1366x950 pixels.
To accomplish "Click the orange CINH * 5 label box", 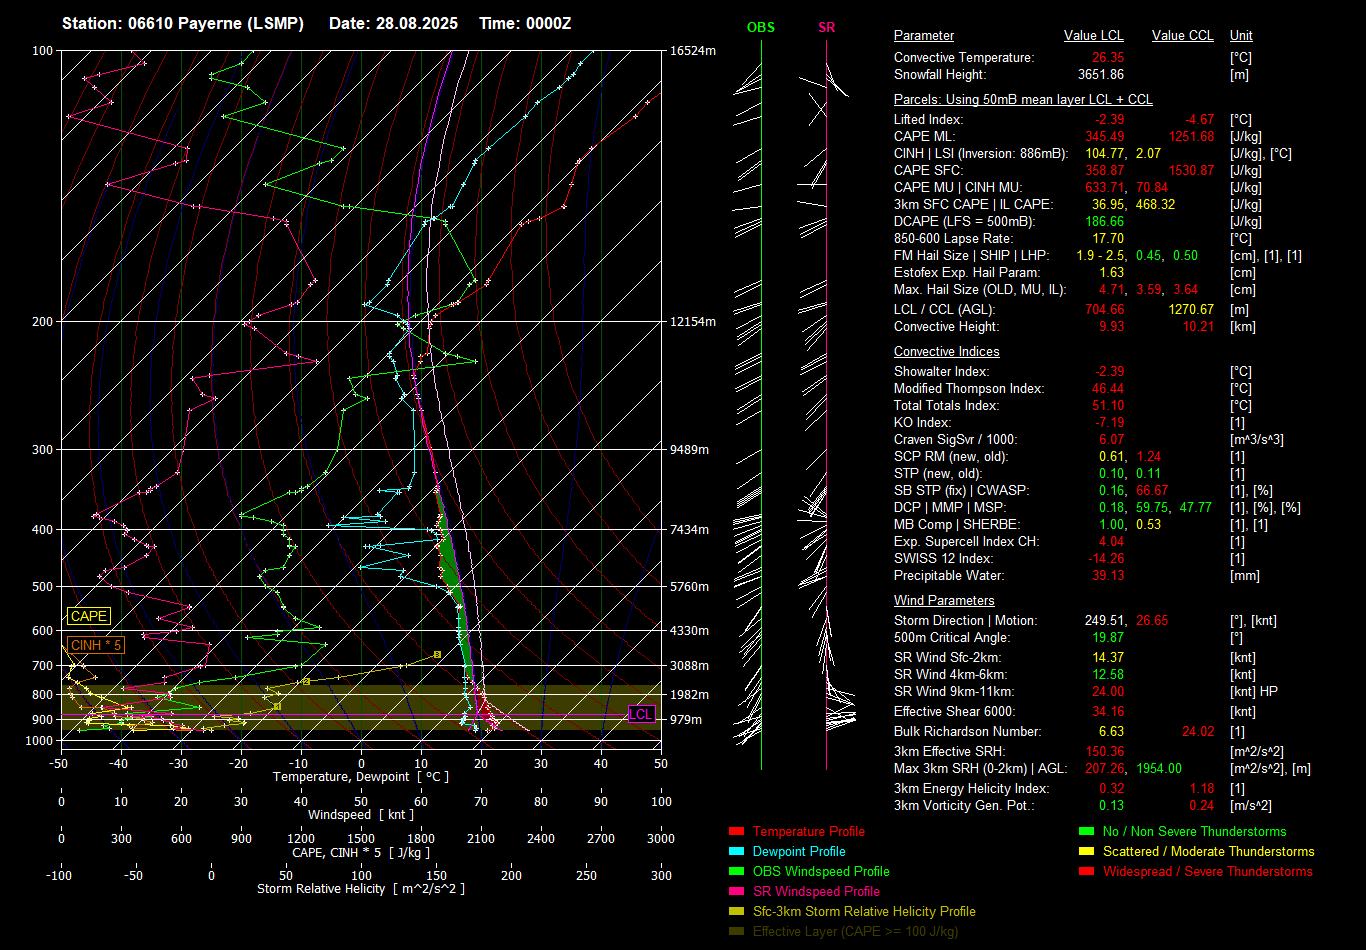I will coord(96,646).
